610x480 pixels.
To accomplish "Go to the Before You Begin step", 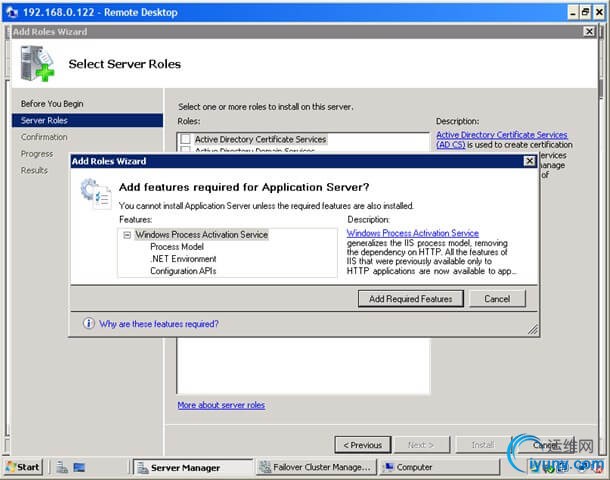I will [x=52, y=103].
